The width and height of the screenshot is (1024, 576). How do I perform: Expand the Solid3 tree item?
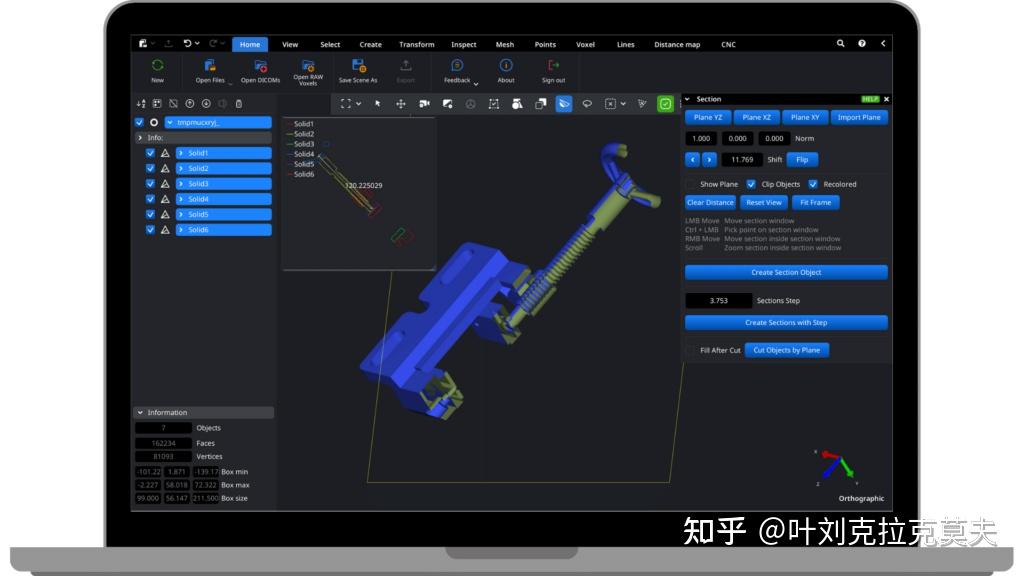tap(181, 184)
